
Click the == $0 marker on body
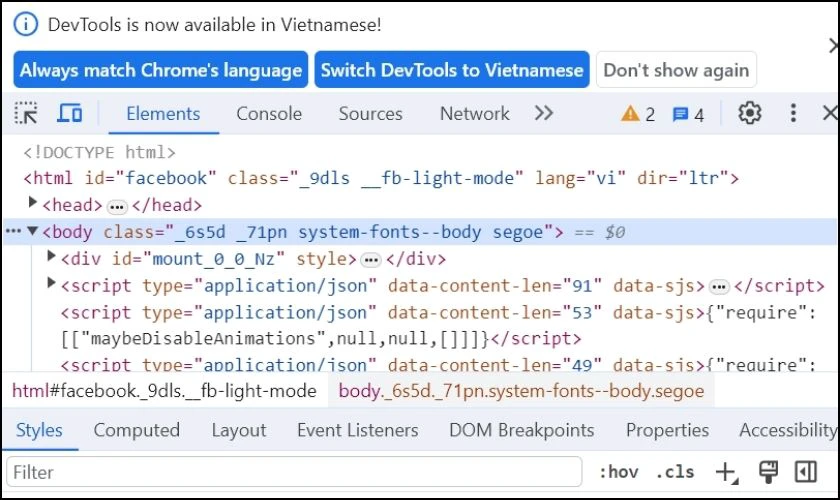coord(599,232)
